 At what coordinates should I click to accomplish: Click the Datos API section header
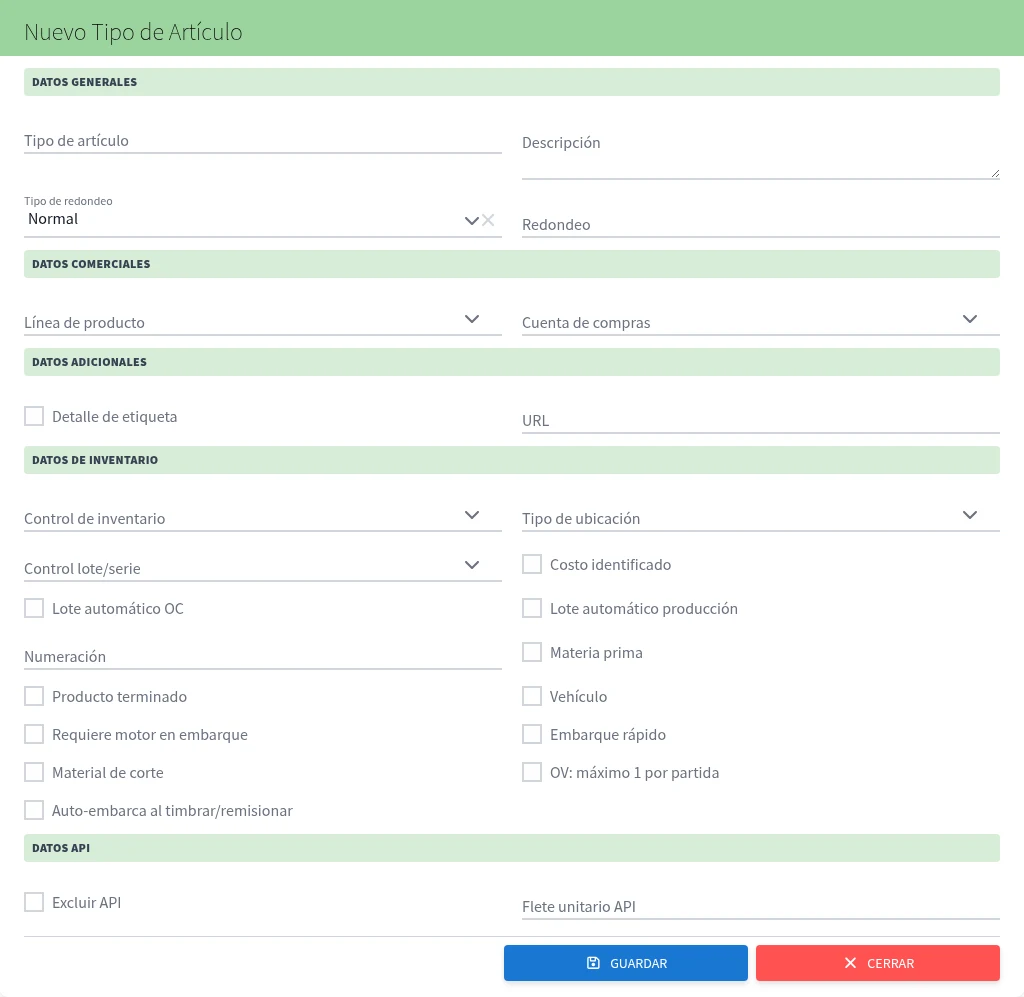pyautogui.click(x=512, y=848)
